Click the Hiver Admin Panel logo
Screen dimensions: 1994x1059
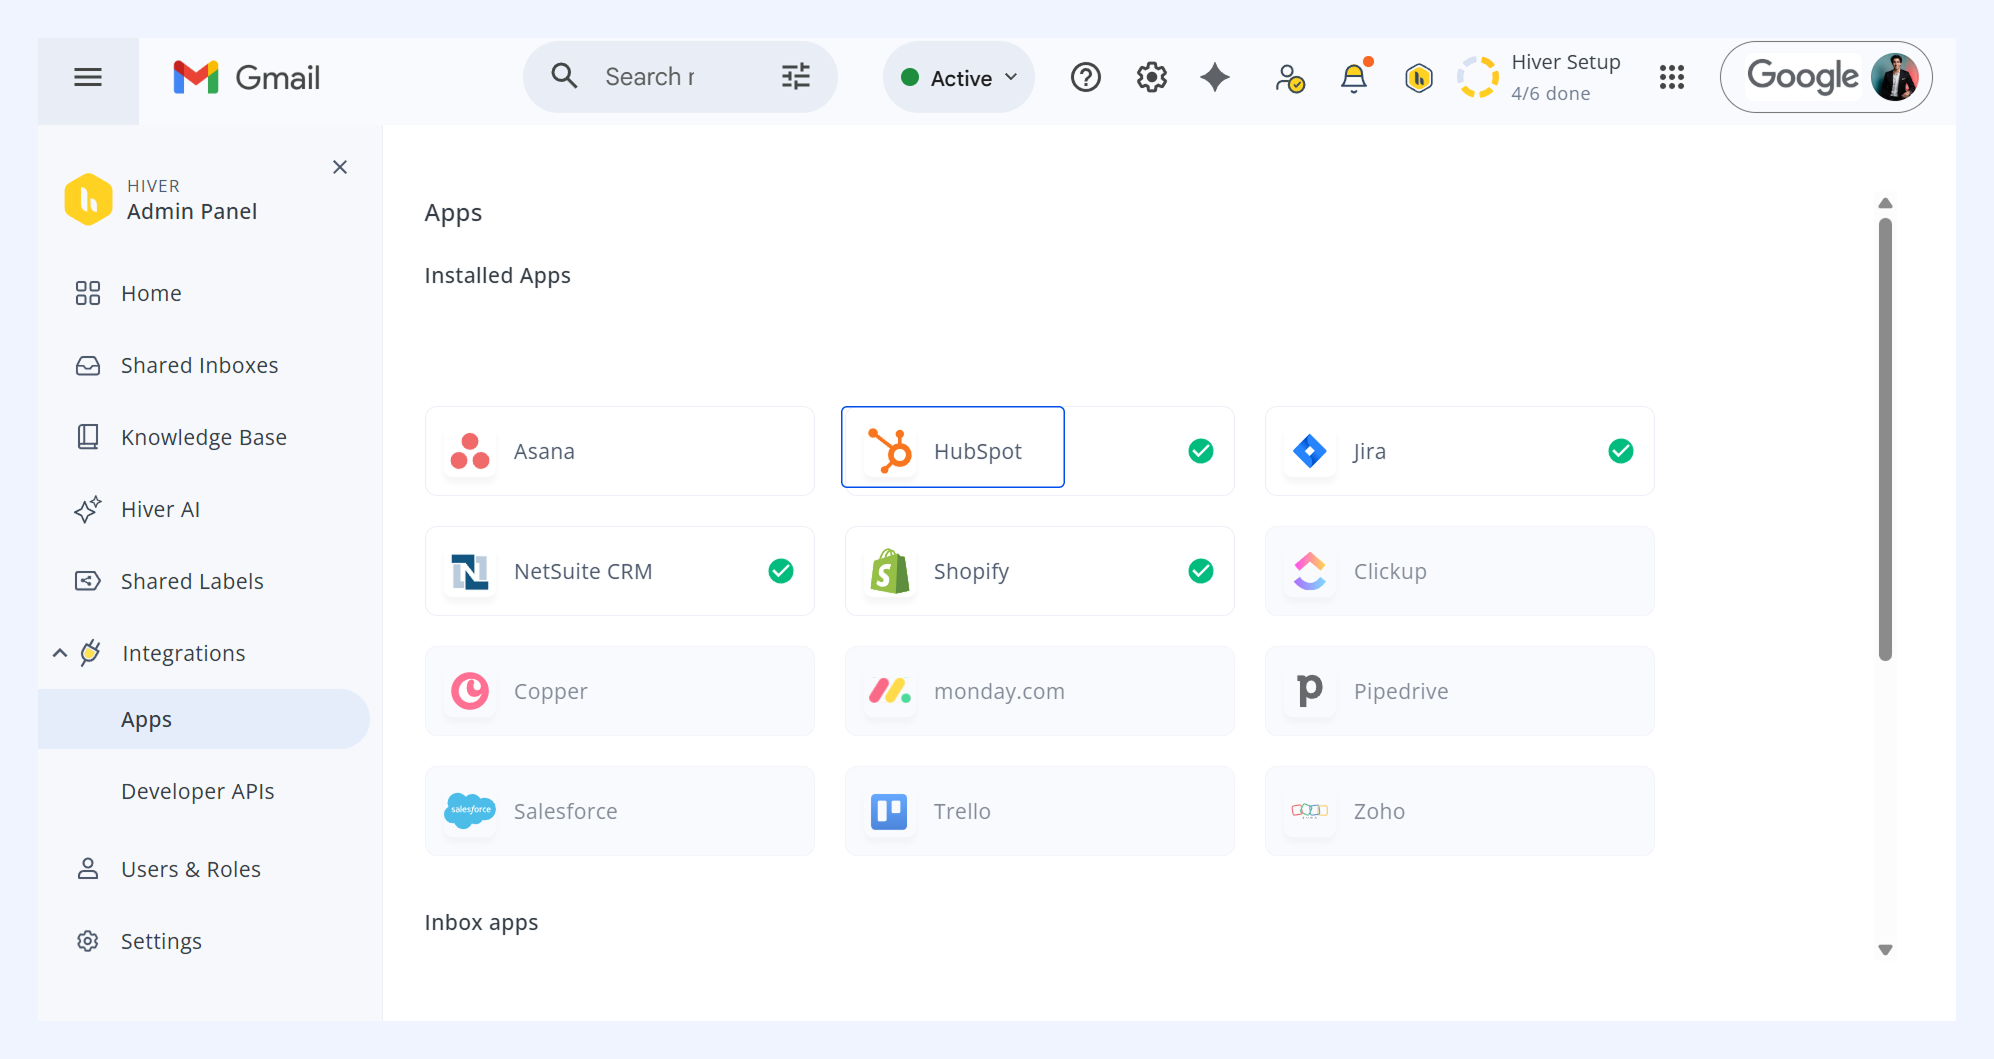tap(88, 199)
